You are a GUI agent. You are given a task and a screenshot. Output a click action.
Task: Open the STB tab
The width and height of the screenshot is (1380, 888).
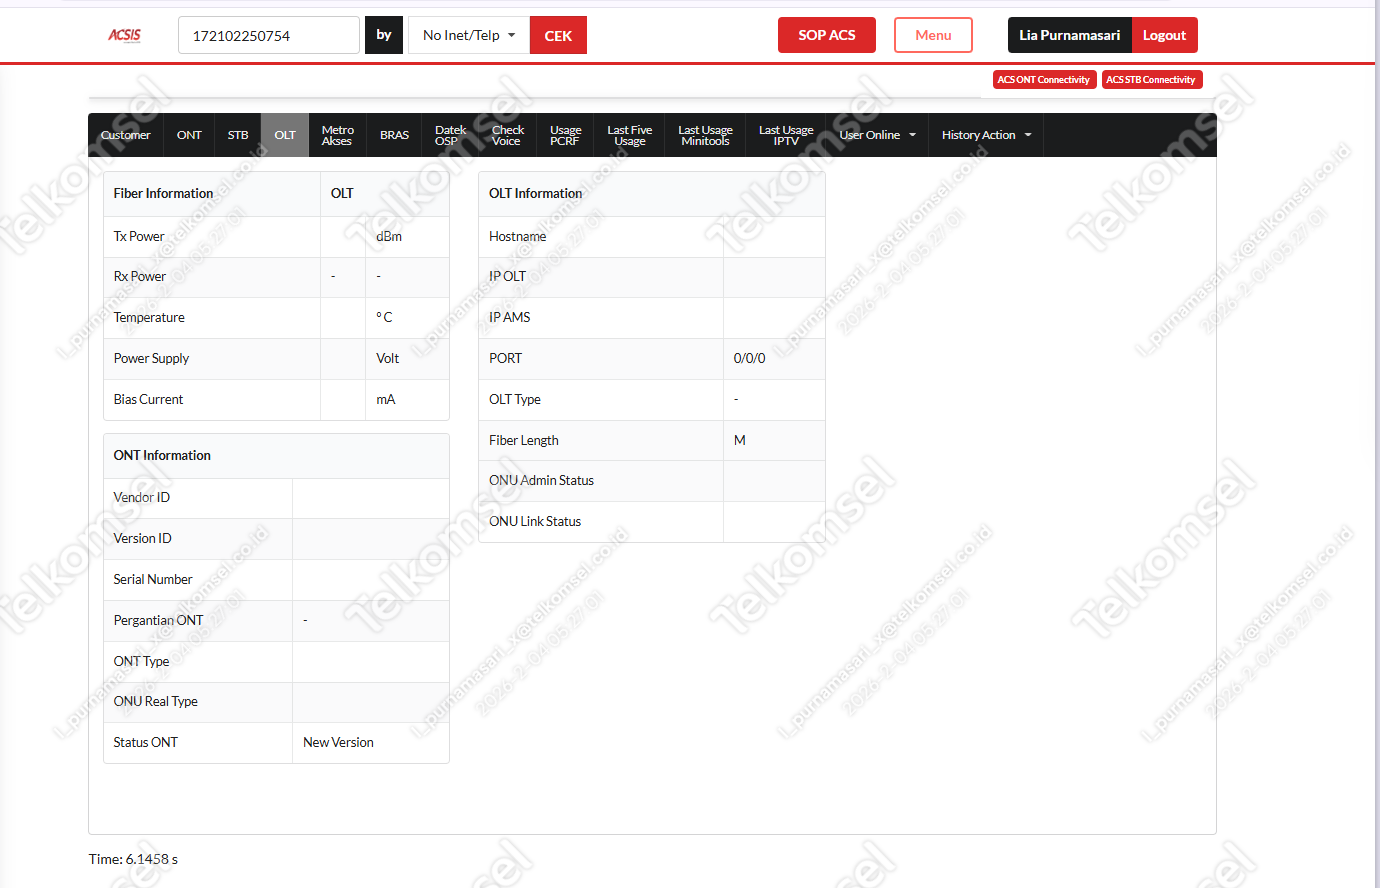(238, 135)
